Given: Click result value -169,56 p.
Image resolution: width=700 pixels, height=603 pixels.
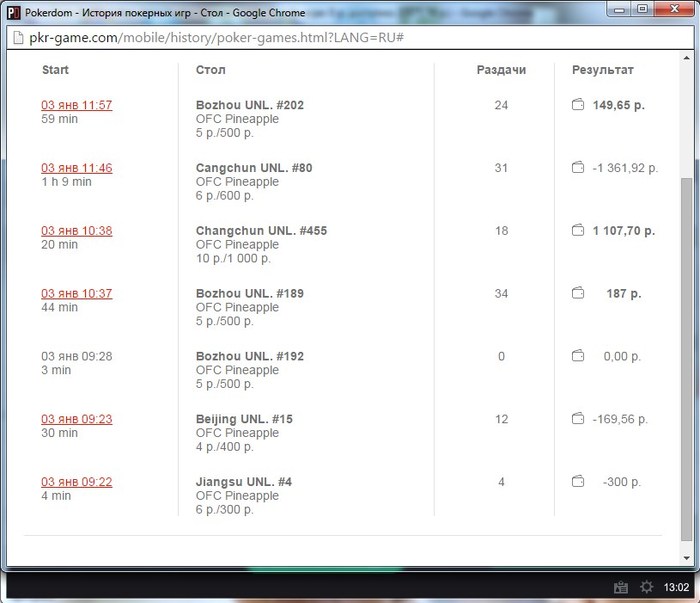Looking at the screenshot, I should pyautogui.click(x=620, y=419).
